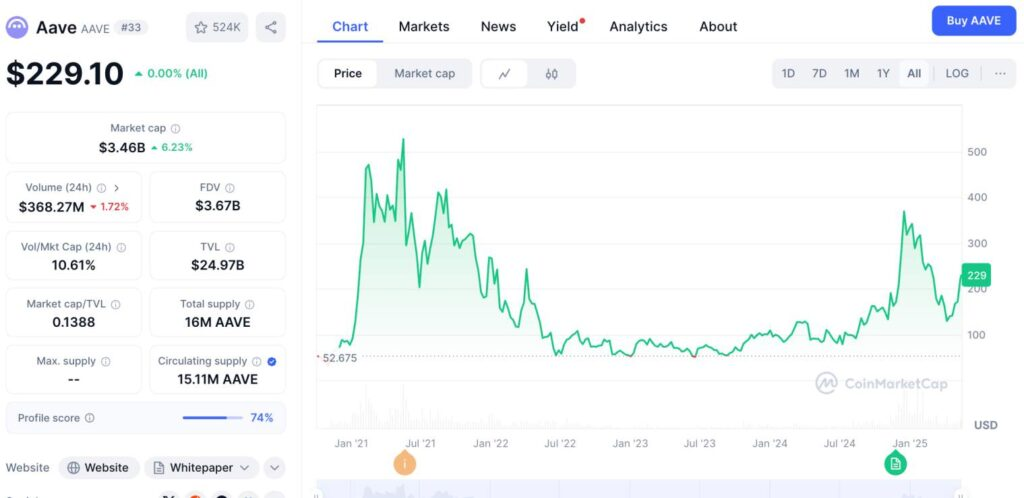Click the 16M AAVE total supply value
The width and height of the screenshot is (1024, 498).
point(217,322)
